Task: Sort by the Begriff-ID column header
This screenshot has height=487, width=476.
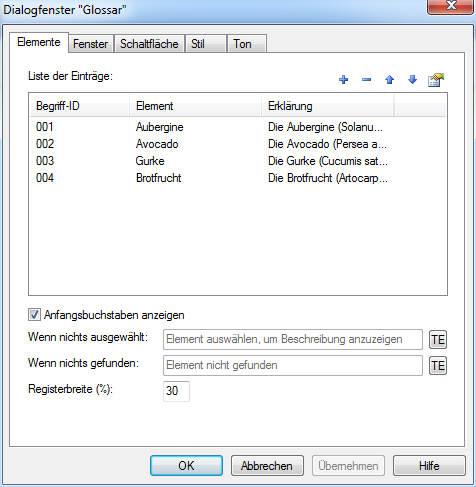Action: (x=79, y=106)
